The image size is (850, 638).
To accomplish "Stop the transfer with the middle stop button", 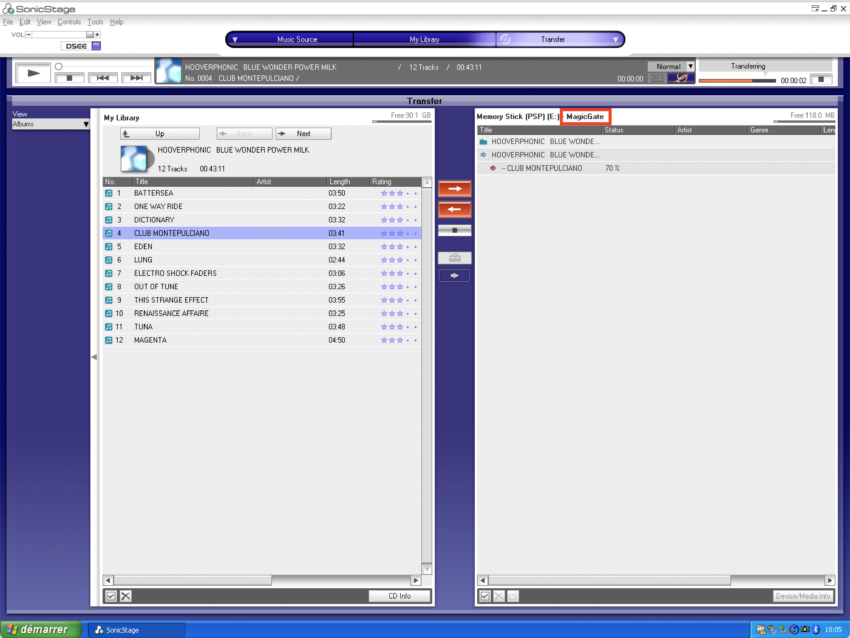I will [454, 230].
